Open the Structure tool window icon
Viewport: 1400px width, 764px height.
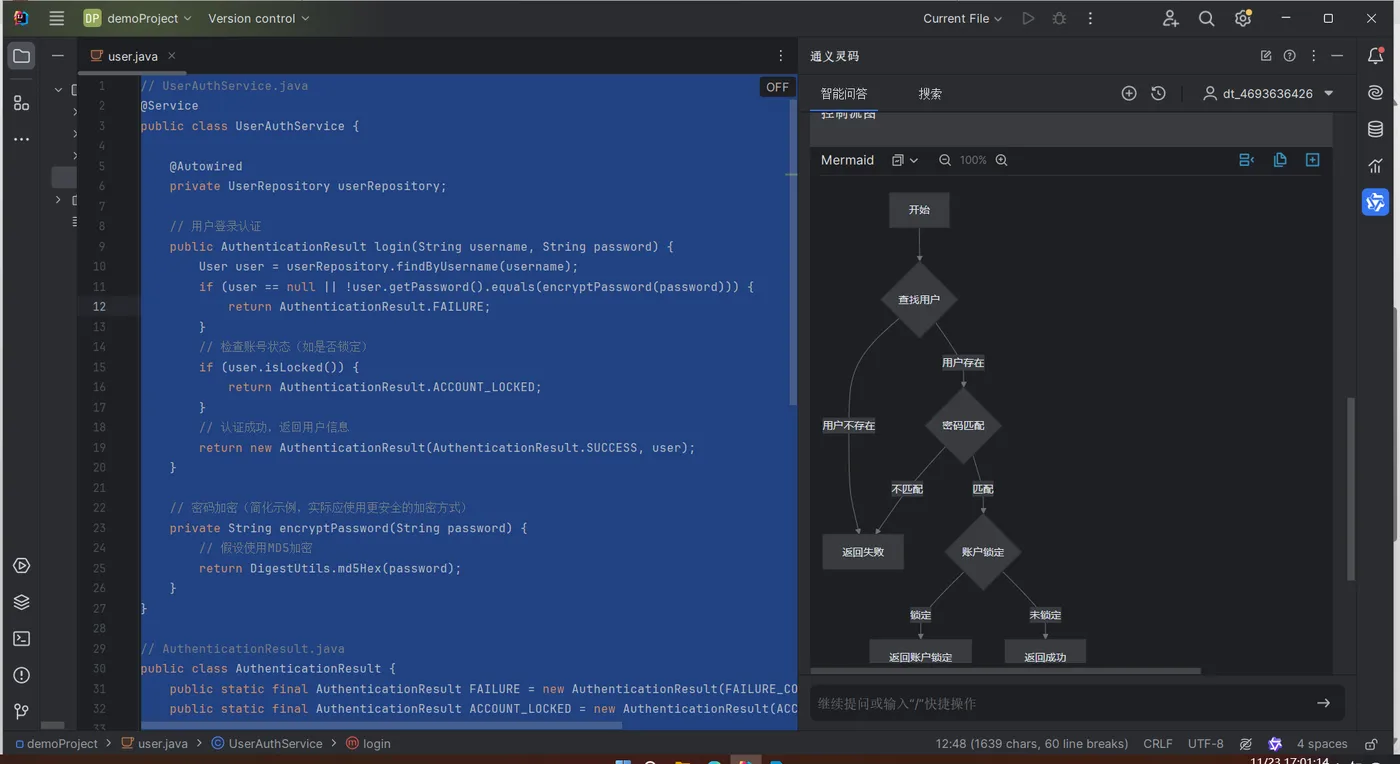(x=21, y=102)
